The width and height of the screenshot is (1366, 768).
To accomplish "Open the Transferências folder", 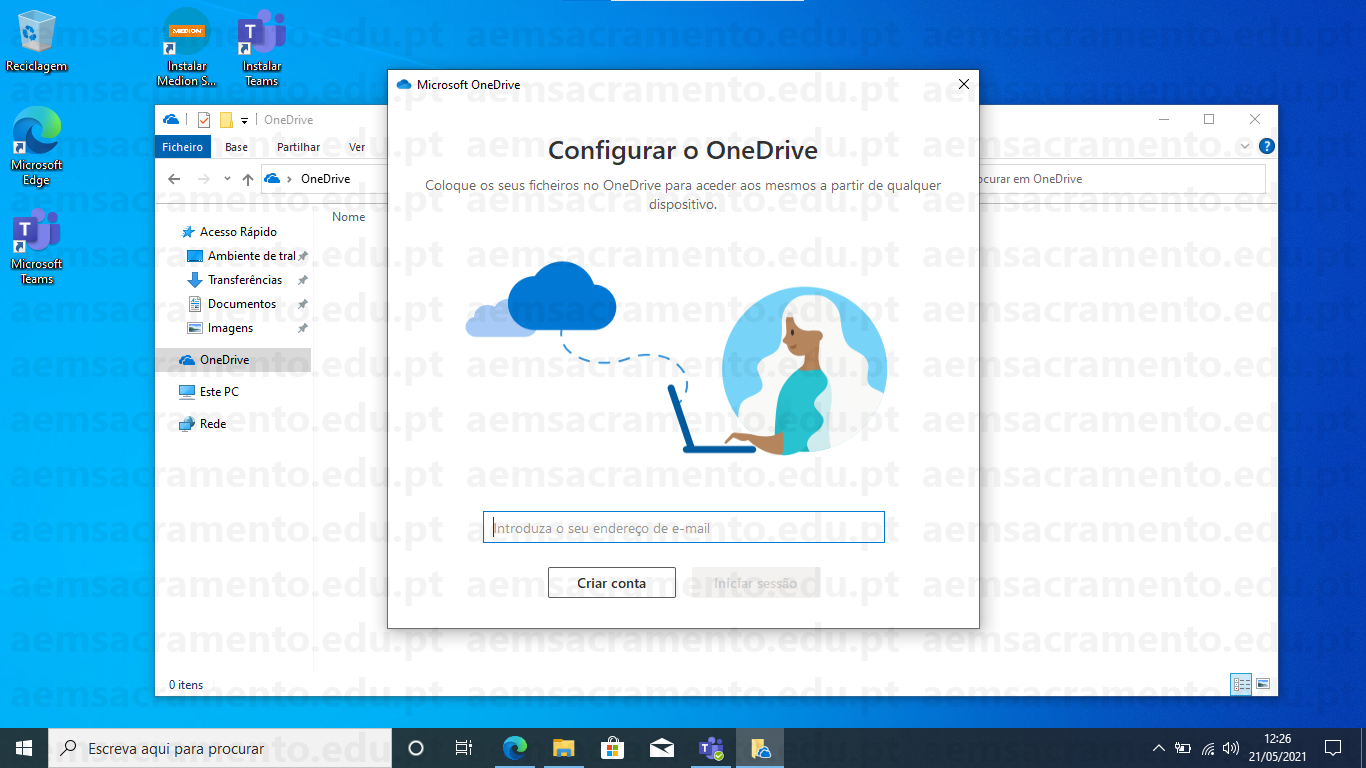I will 244,280.
